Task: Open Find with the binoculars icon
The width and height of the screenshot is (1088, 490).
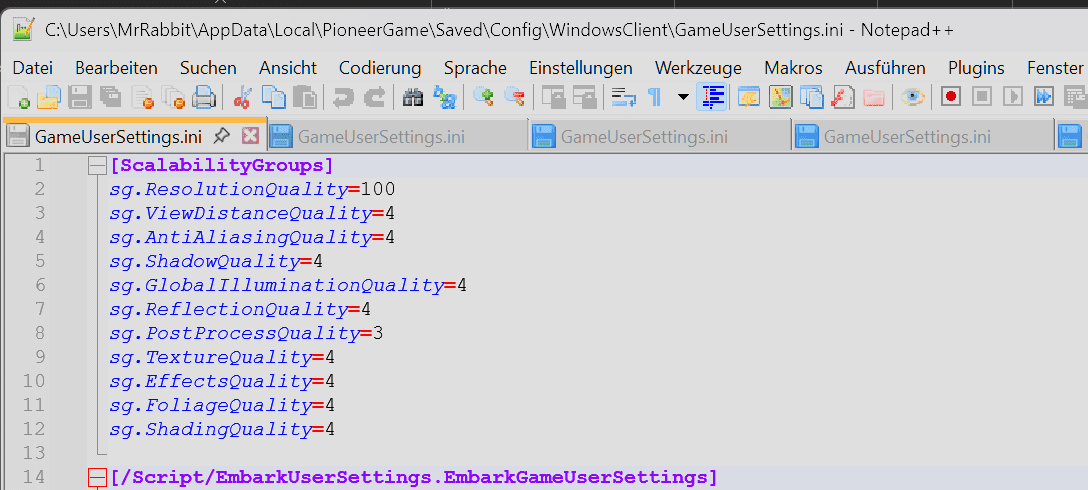Action: coord(413,97)
